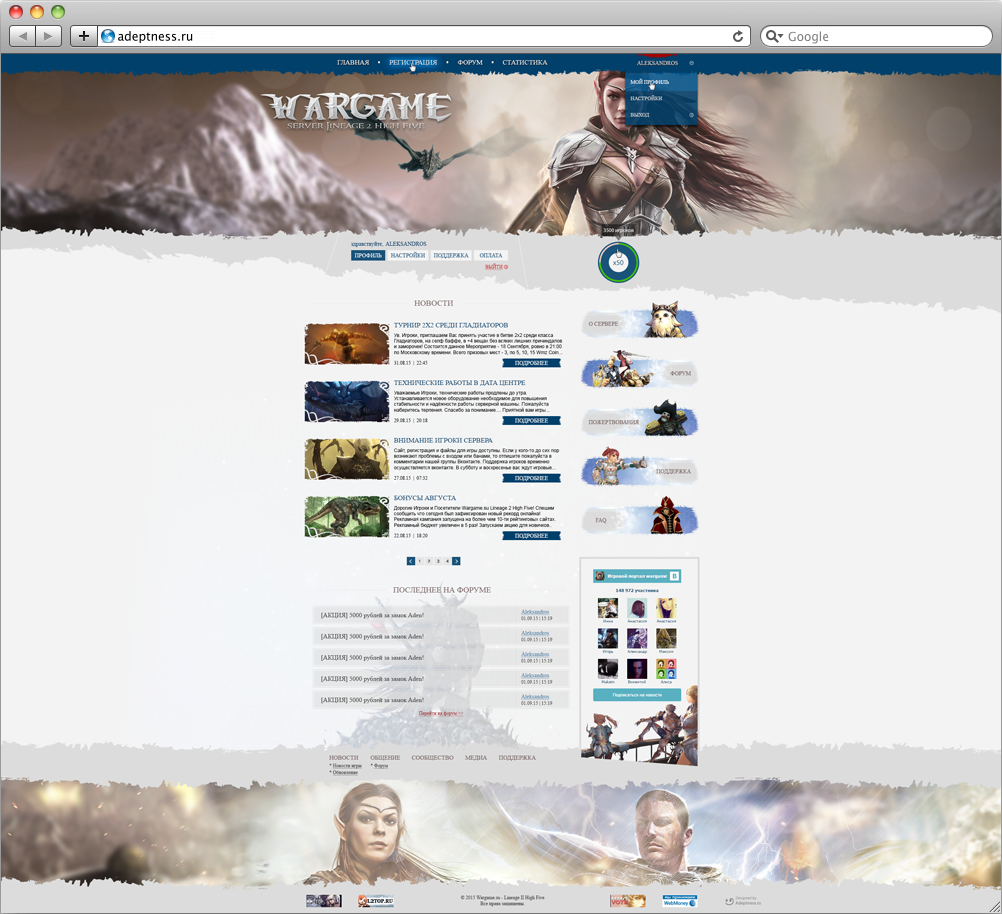Viewport: 1002px width, 914px height.
Task: Go to the next news page arrow
Action: (456, 561)
